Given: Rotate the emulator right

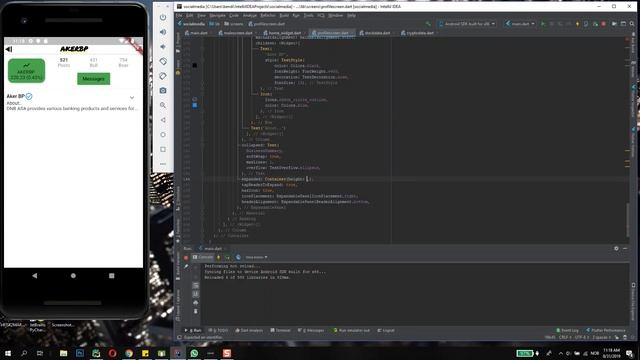Looking at the screenshot, I should coord(163,76).
